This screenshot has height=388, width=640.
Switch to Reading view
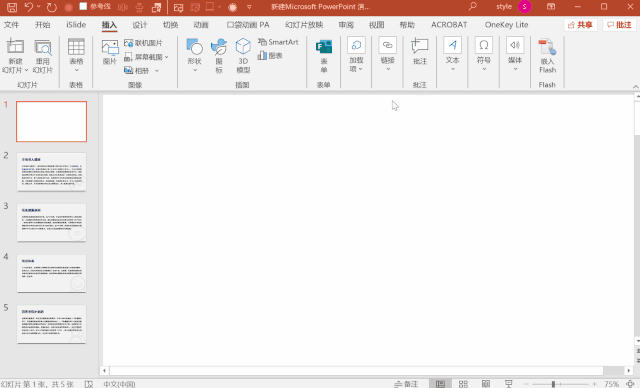click(x=486, y=384)
